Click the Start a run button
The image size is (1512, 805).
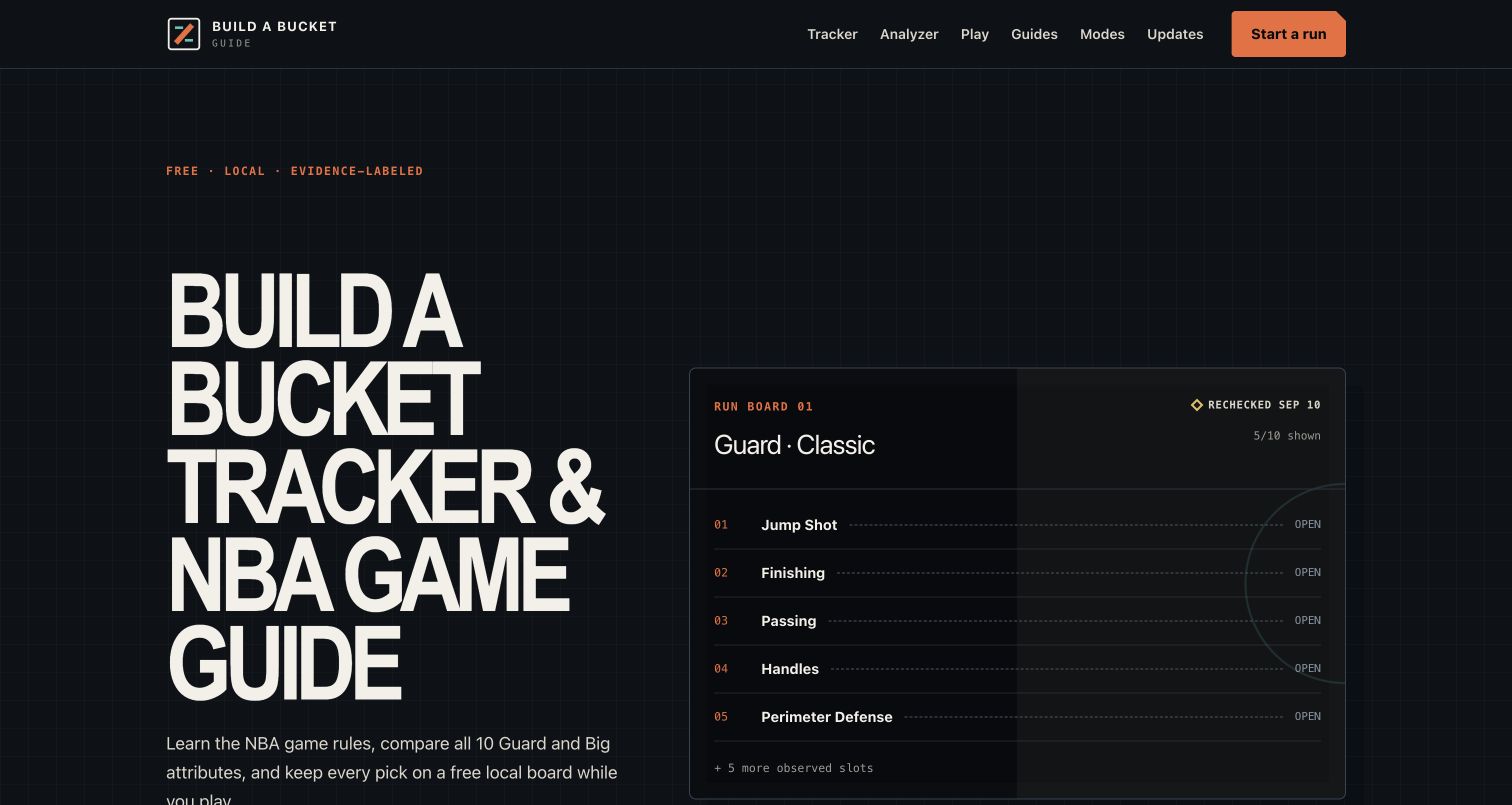pos(1288,34)
